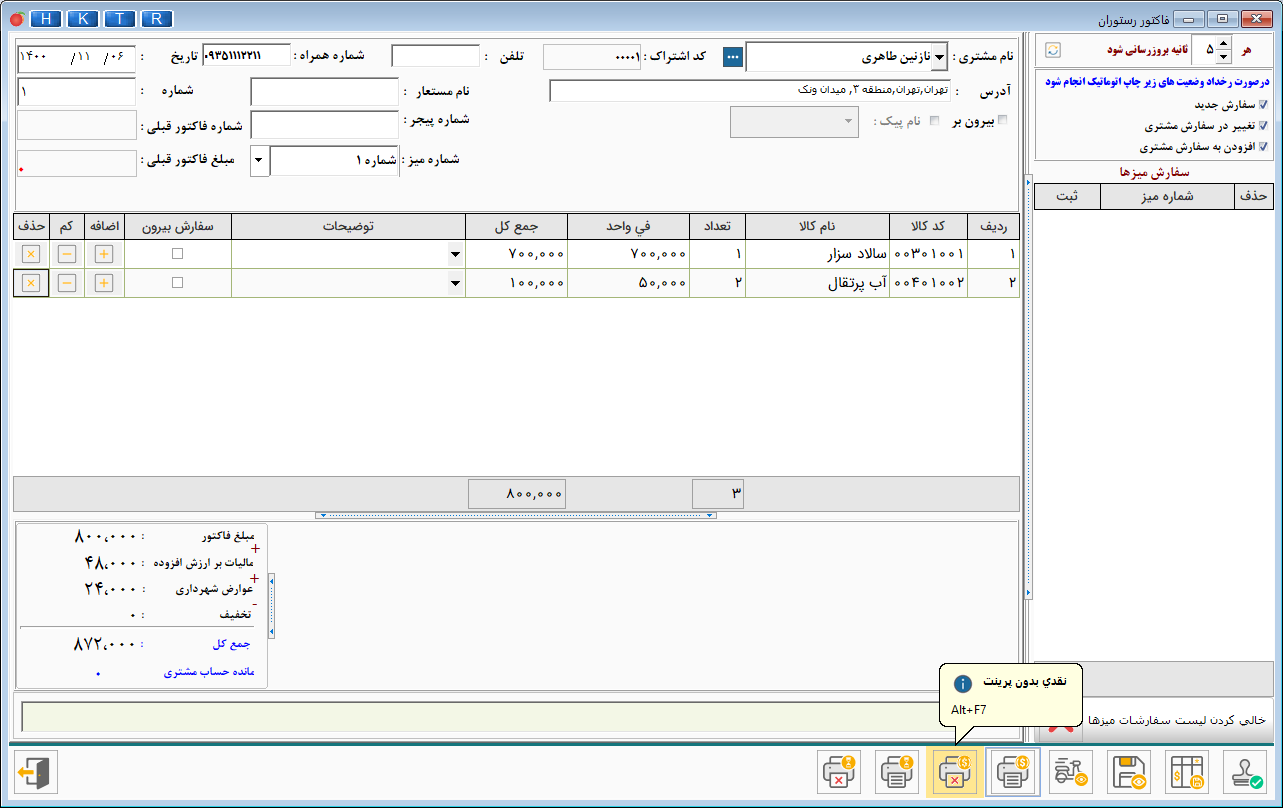This screenshot has height=808, width=1283.
Task: Click the آب پرتقال product name cell
Action: pyautogui.click(x=817, y=283)
